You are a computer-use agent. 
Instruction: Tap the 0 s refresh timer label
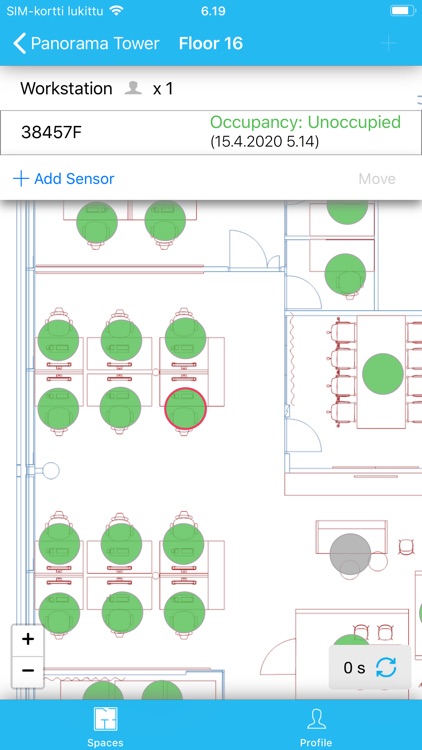pyautogui.click(x=355, y=668)
